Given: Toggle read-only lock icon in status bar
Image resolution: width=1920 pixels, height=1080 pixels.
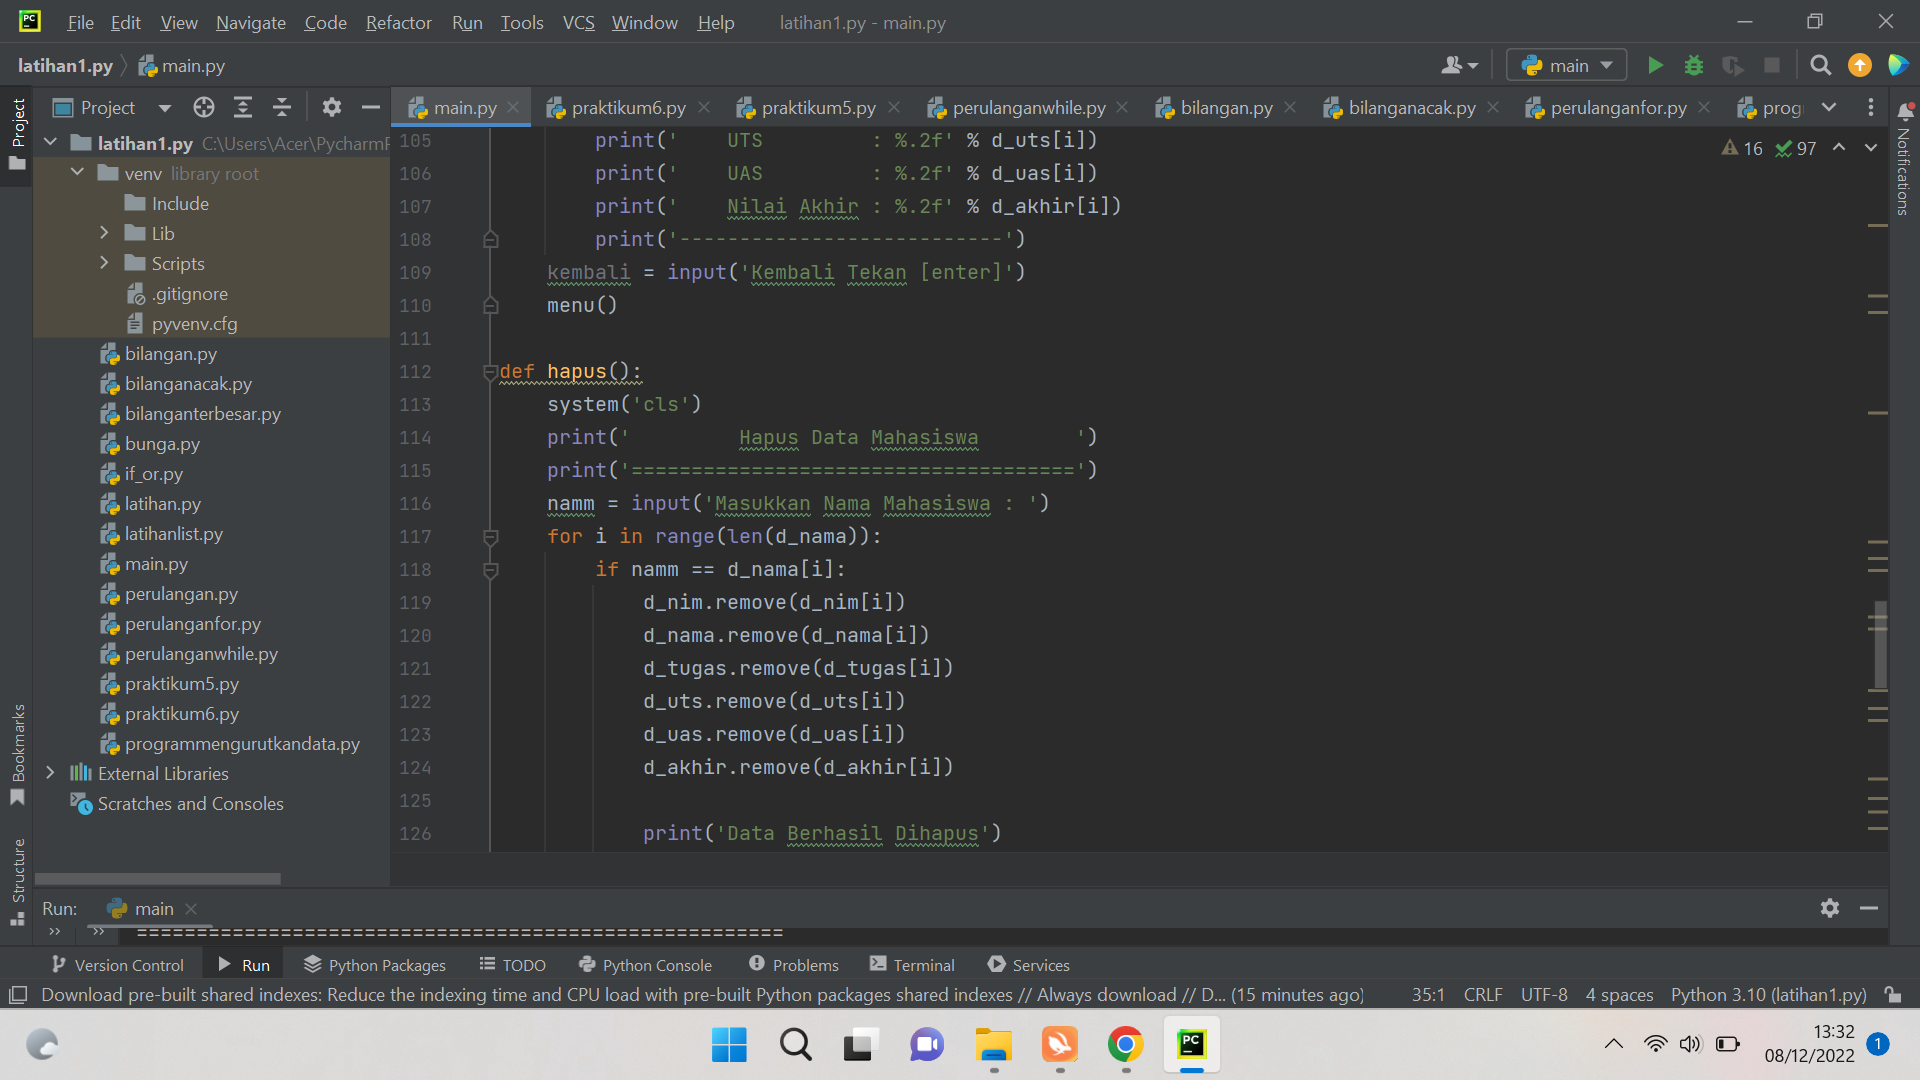Looking at the screenshot, I should 1893,995.
